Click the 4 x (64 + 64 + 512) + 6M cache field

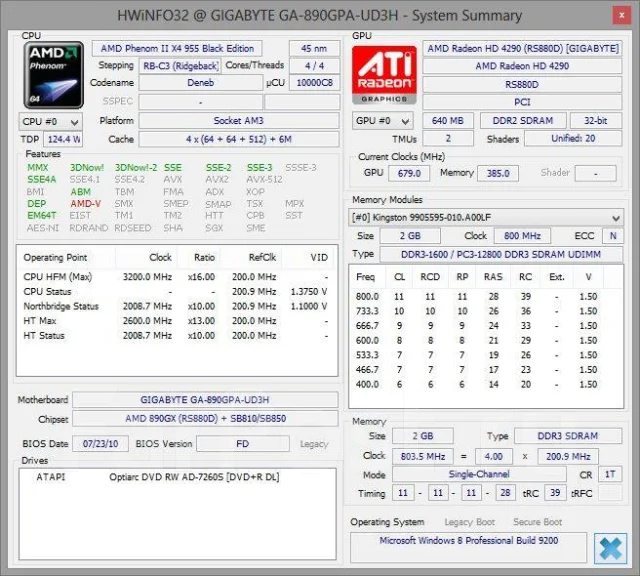pos(239,139)
